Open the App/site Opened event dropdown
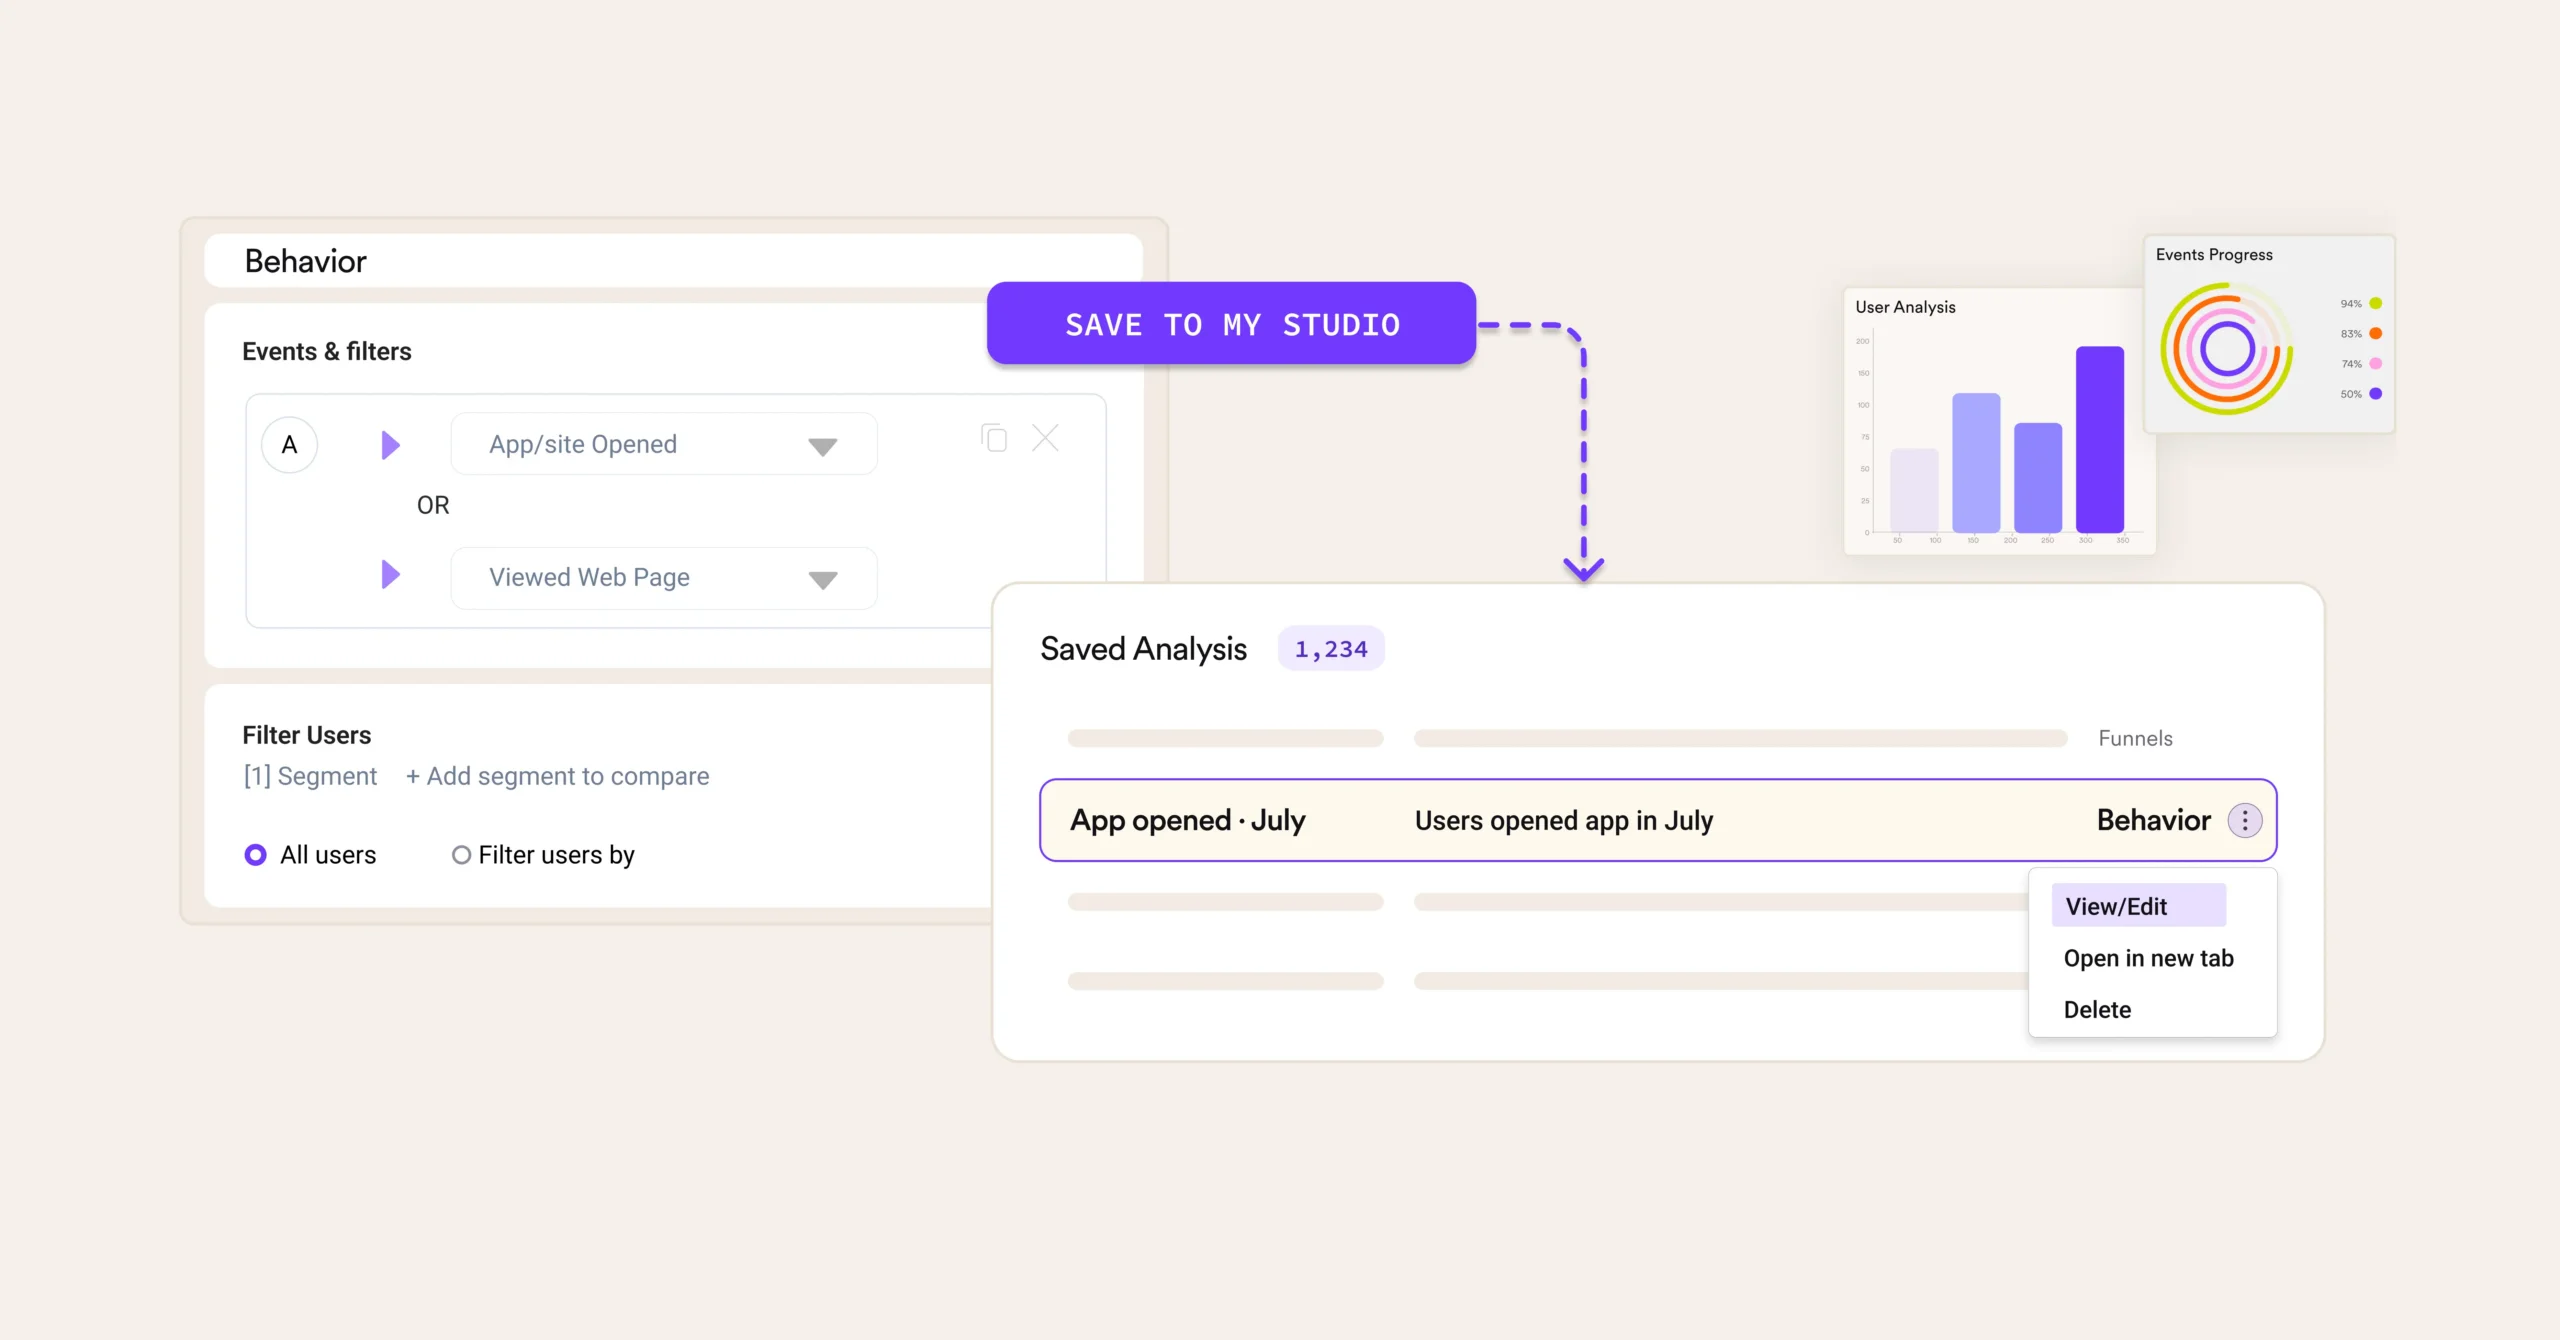2560x1340 pixels. [664, 444]
